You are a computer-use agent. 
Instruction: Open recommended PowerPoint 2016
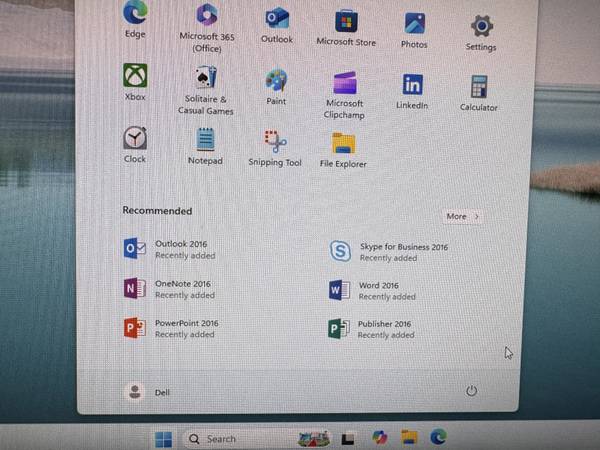171,328
